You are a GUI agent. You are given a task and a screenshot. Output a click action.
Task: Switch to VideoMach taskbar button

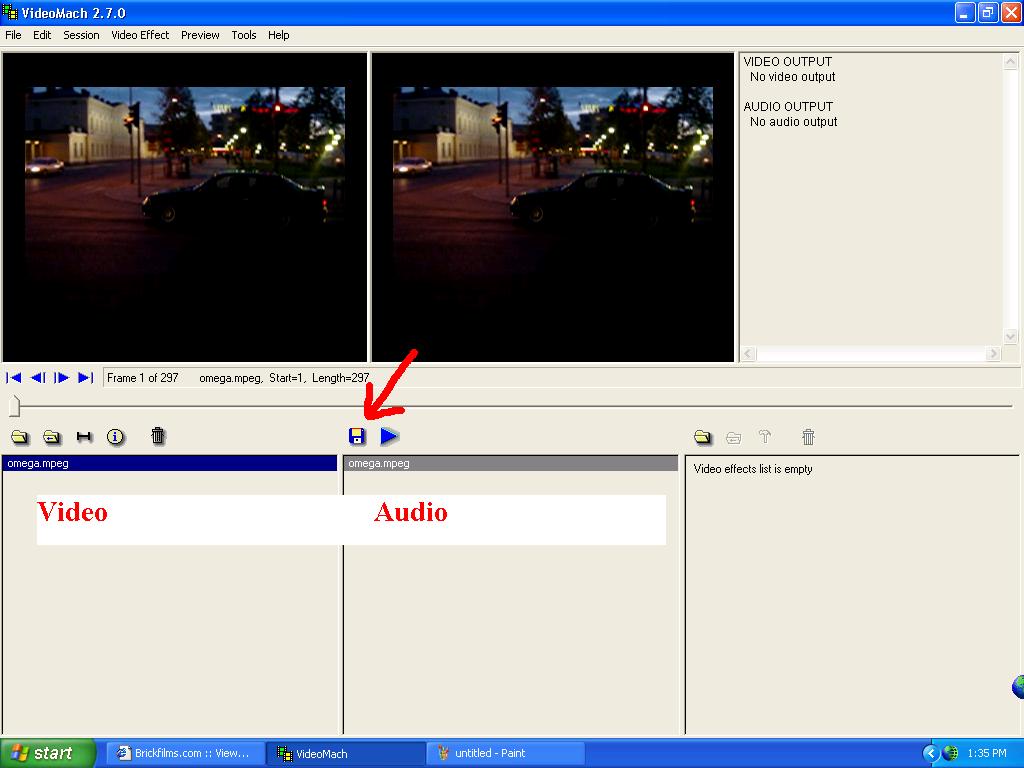[x=346, y=754]
